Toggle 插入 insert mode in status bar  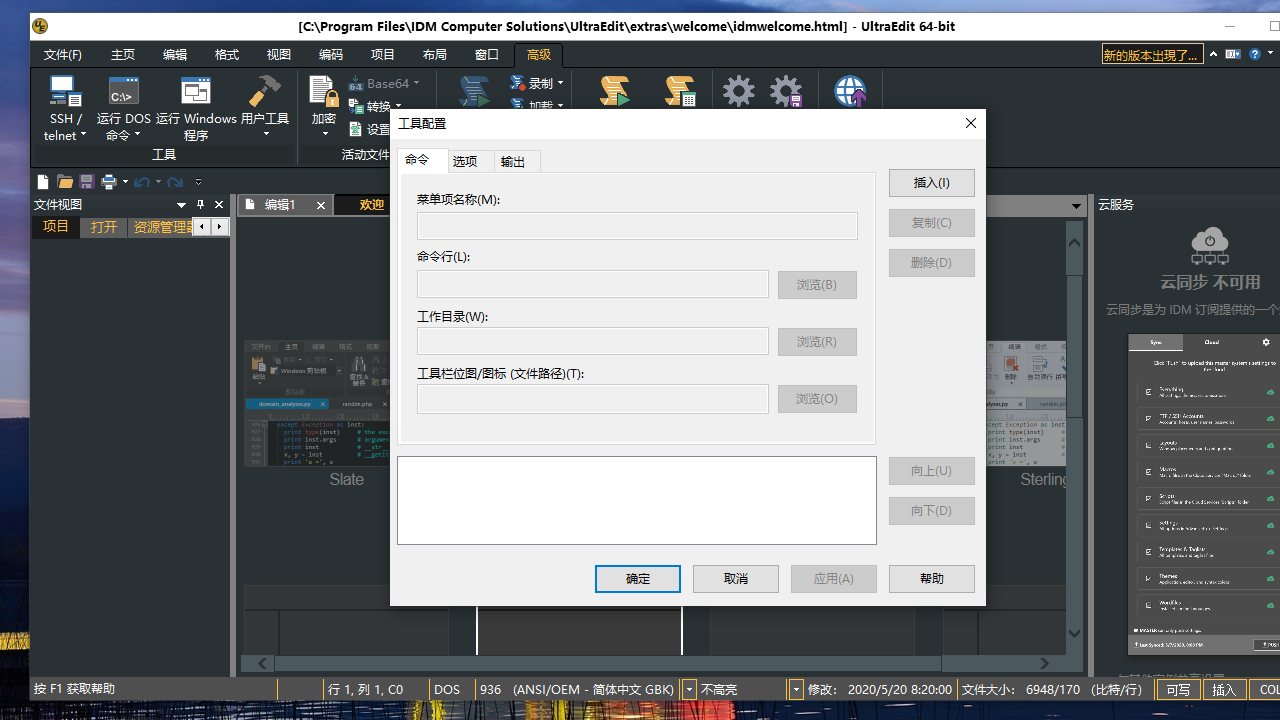click(x=1225, y=689)
